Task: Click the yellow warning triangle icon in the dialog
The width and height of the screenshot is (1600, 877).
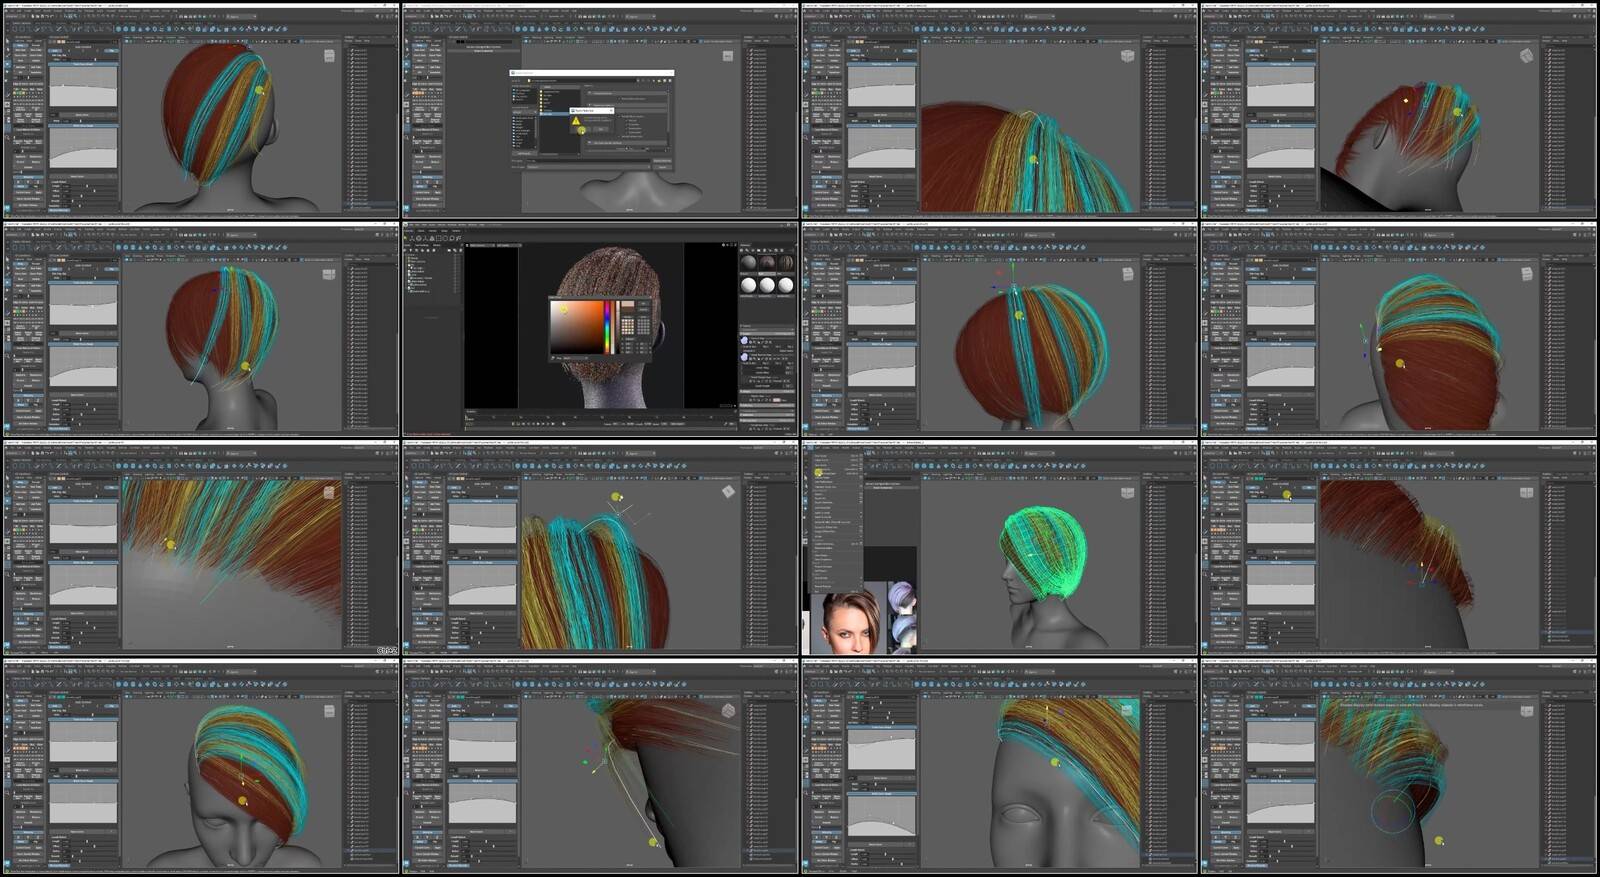Action: click(x=576, y=121)
